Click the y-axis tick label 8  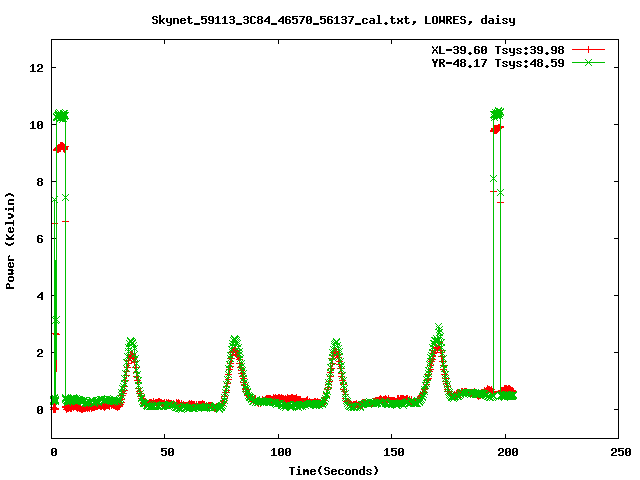tap(40, 182)
